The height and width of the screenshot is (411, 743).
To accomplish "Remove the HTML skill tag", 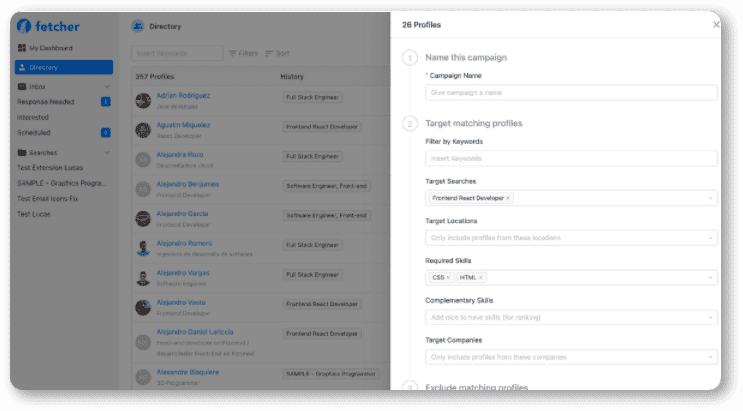I will tap(480, 277).
